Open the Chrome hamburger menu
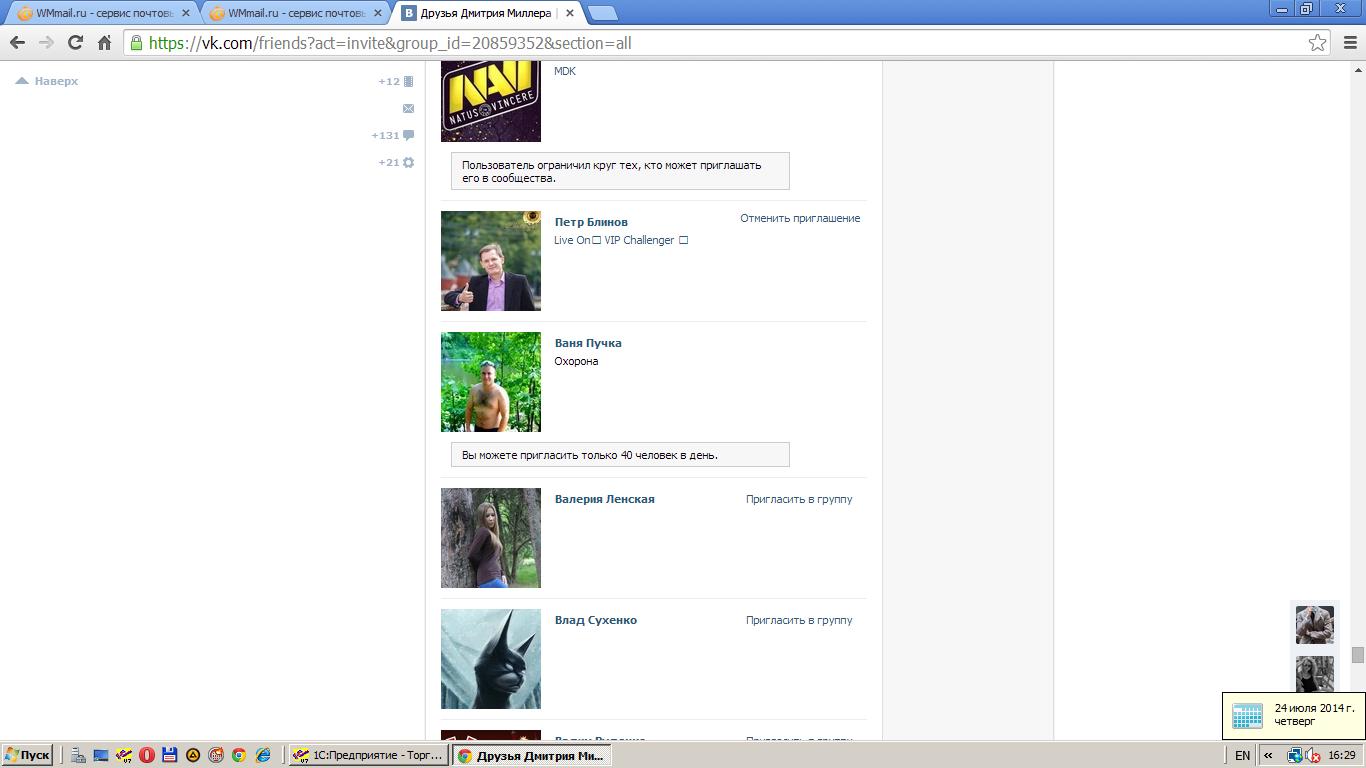The width and height of the screenshot is (1366, 768). (1349, 43)
